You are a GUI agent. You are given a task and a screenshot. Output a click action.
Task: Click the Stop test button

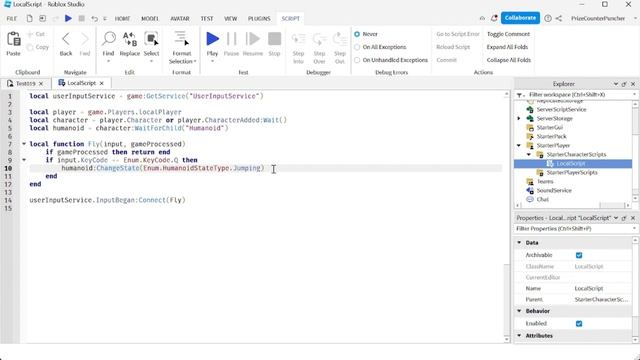pos(274,39)
